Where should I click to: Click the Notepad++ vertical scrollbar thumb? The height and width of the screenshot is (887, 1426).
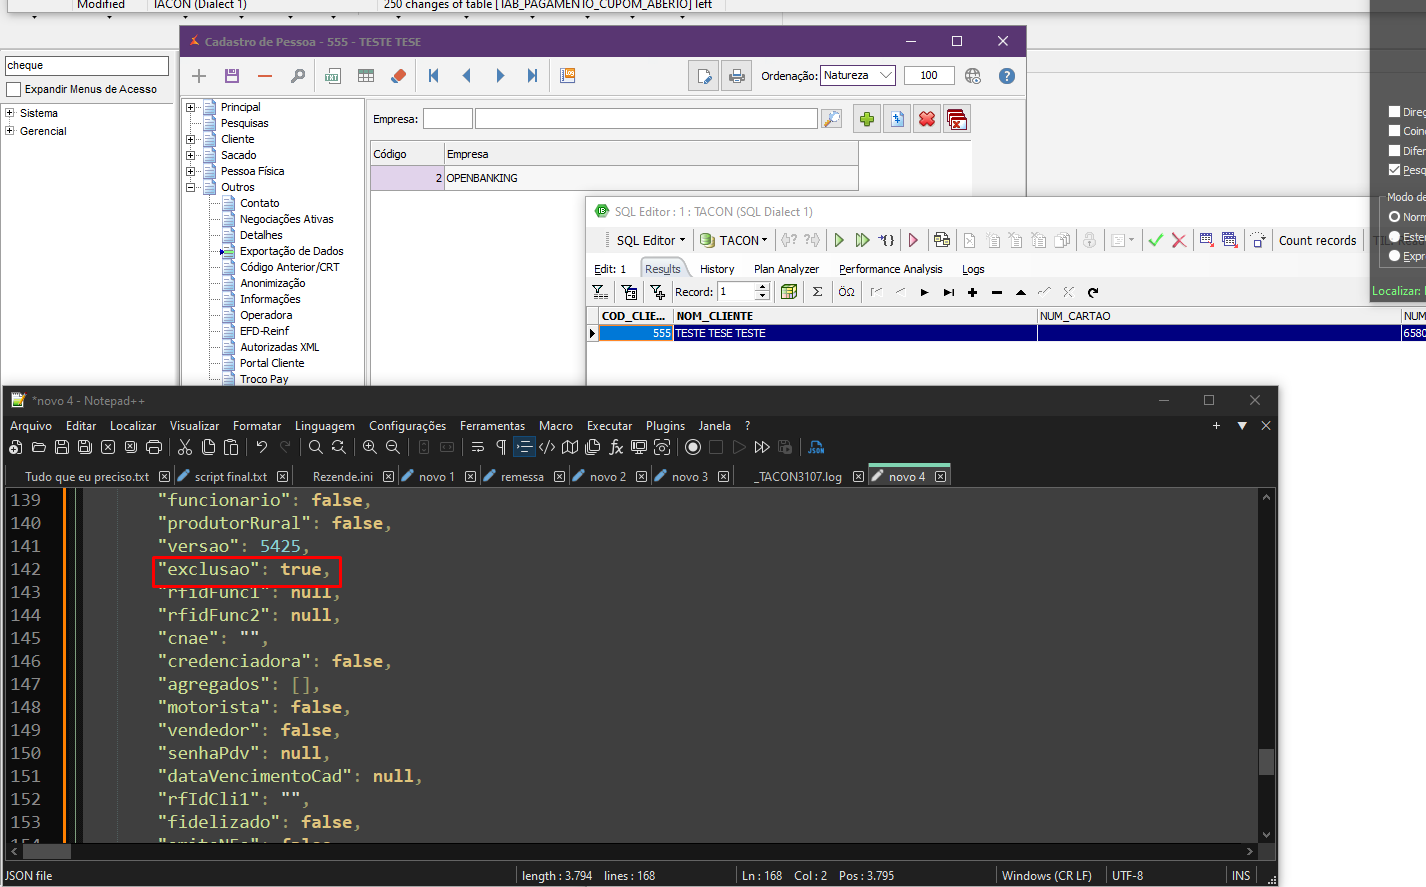(1266, 761)
